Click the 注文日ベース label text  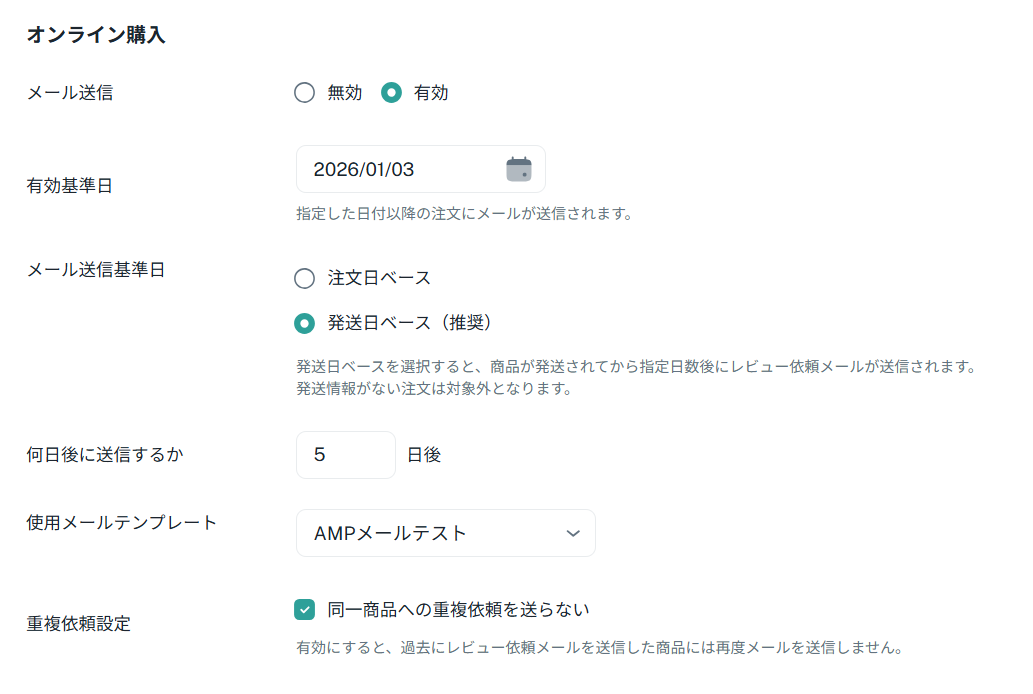click(x=379, y=278)
